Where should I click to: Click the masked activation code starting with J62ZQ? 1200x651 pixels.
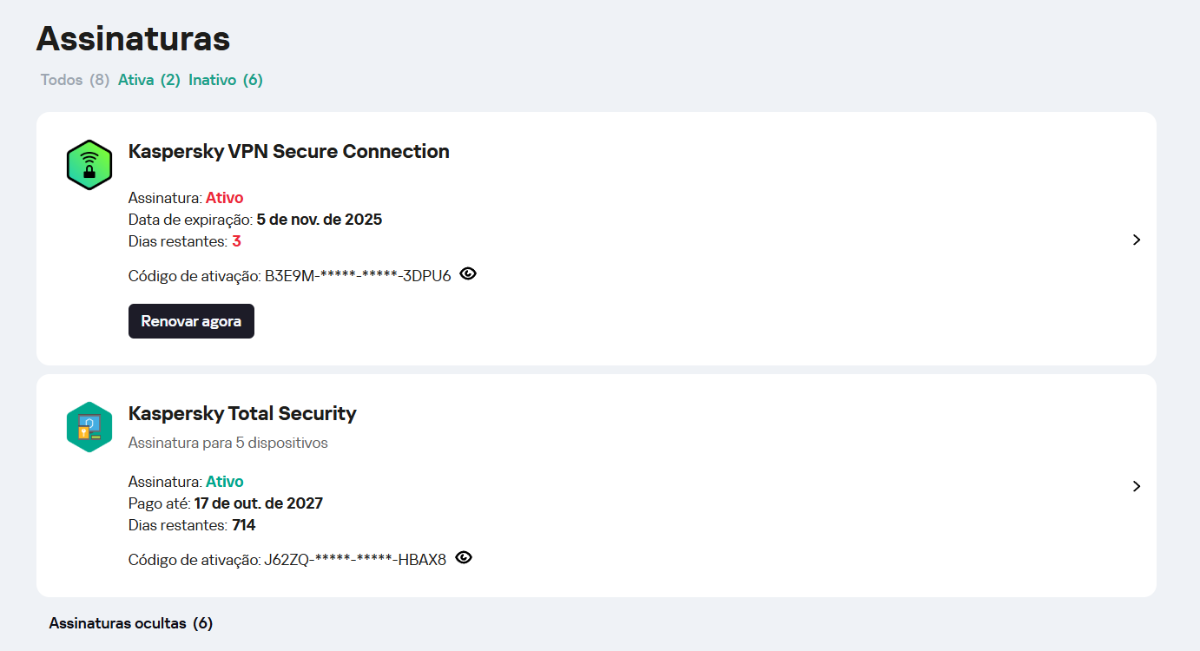pos(355,559)
